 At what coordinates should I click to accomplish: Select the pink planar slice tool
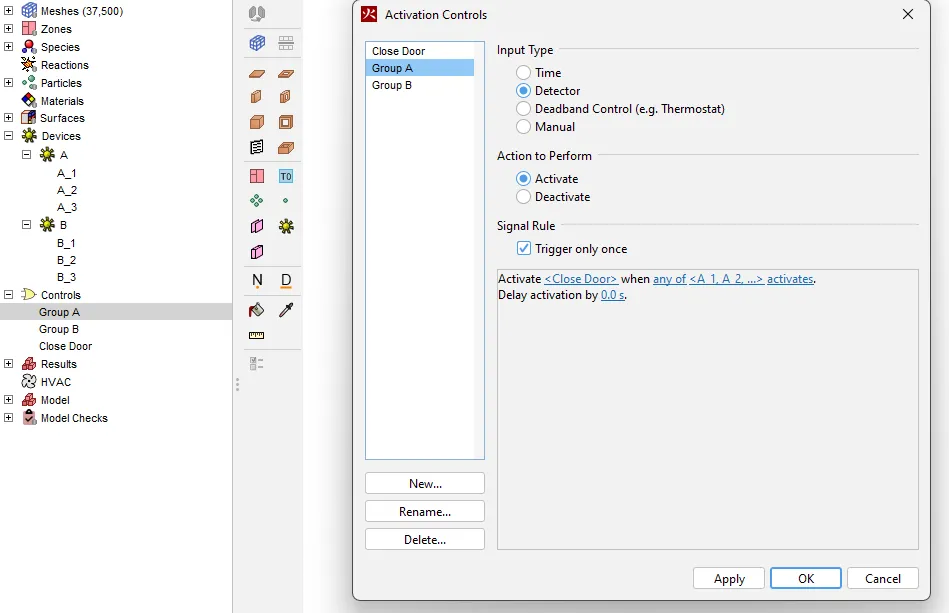(257, 226)
